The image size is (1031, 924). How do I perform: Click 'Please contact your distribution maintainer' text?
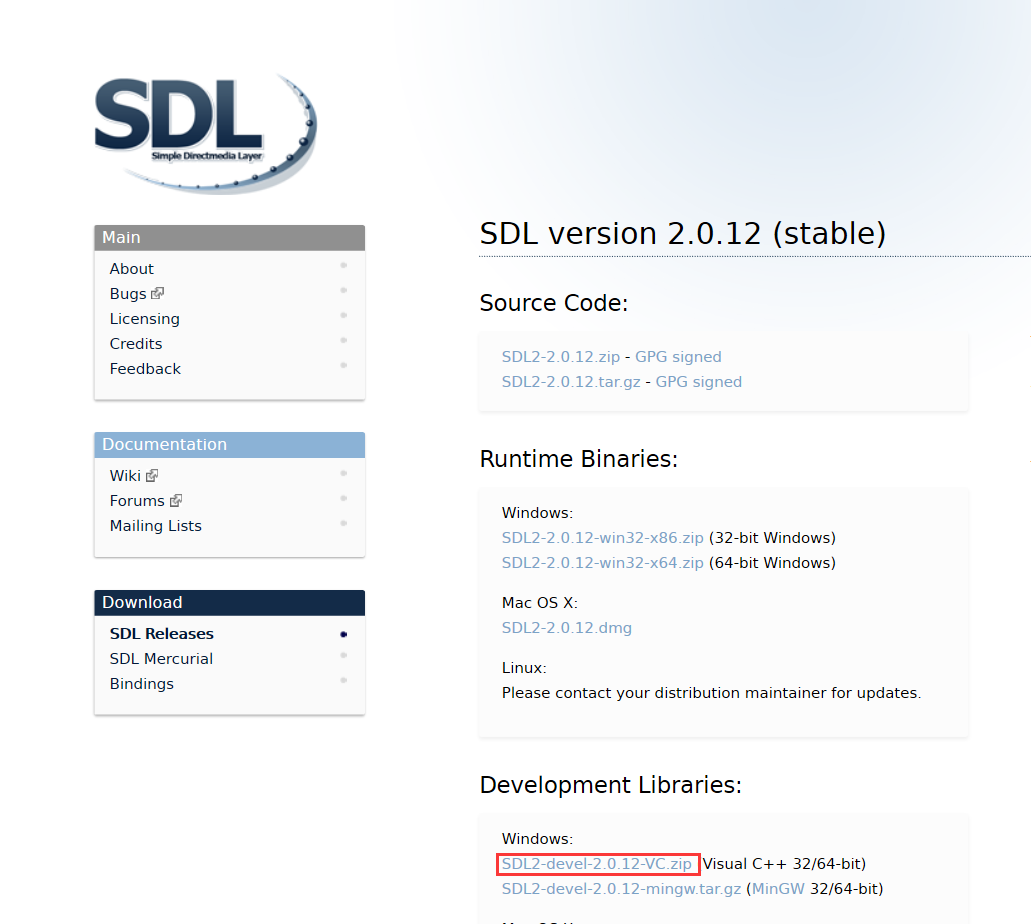click(711, 693)
